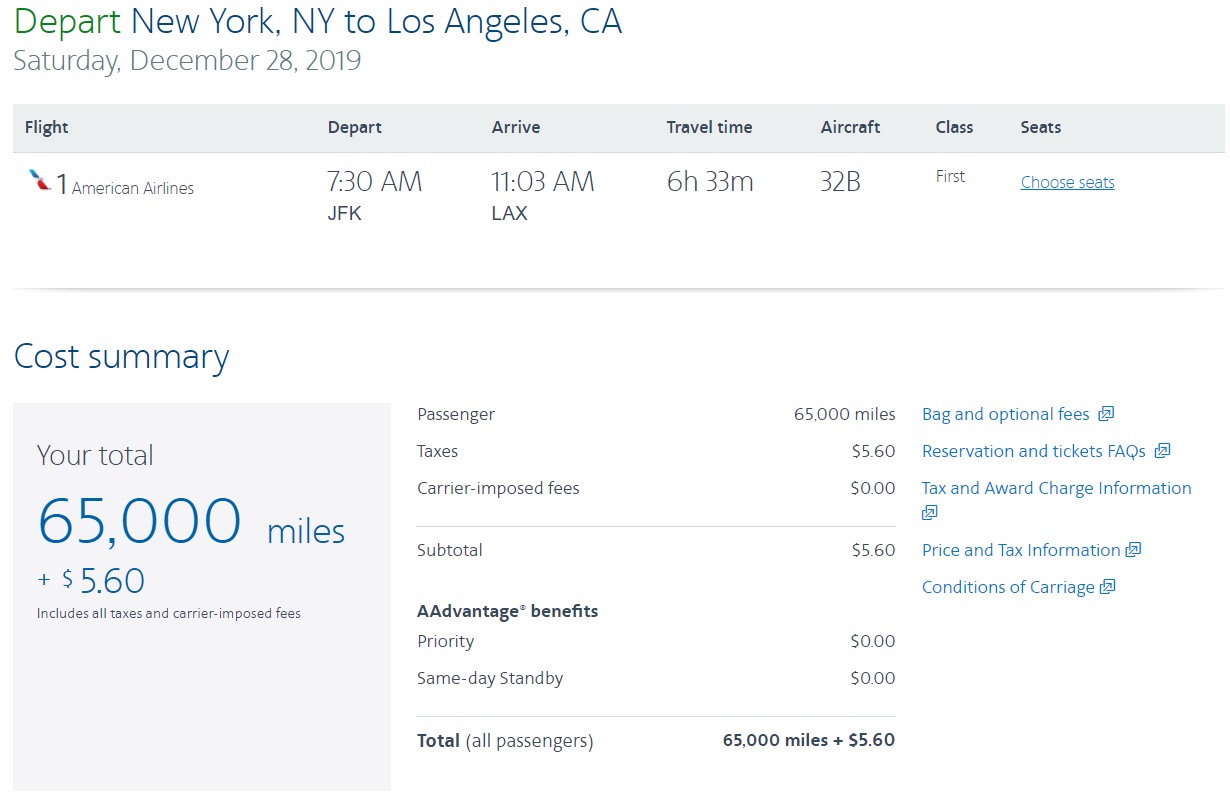This screenshot has width=1230, height=794.
Task: Click the AAdvantage benefits heading
Action: pyautogui.click(x=507, y=611)
